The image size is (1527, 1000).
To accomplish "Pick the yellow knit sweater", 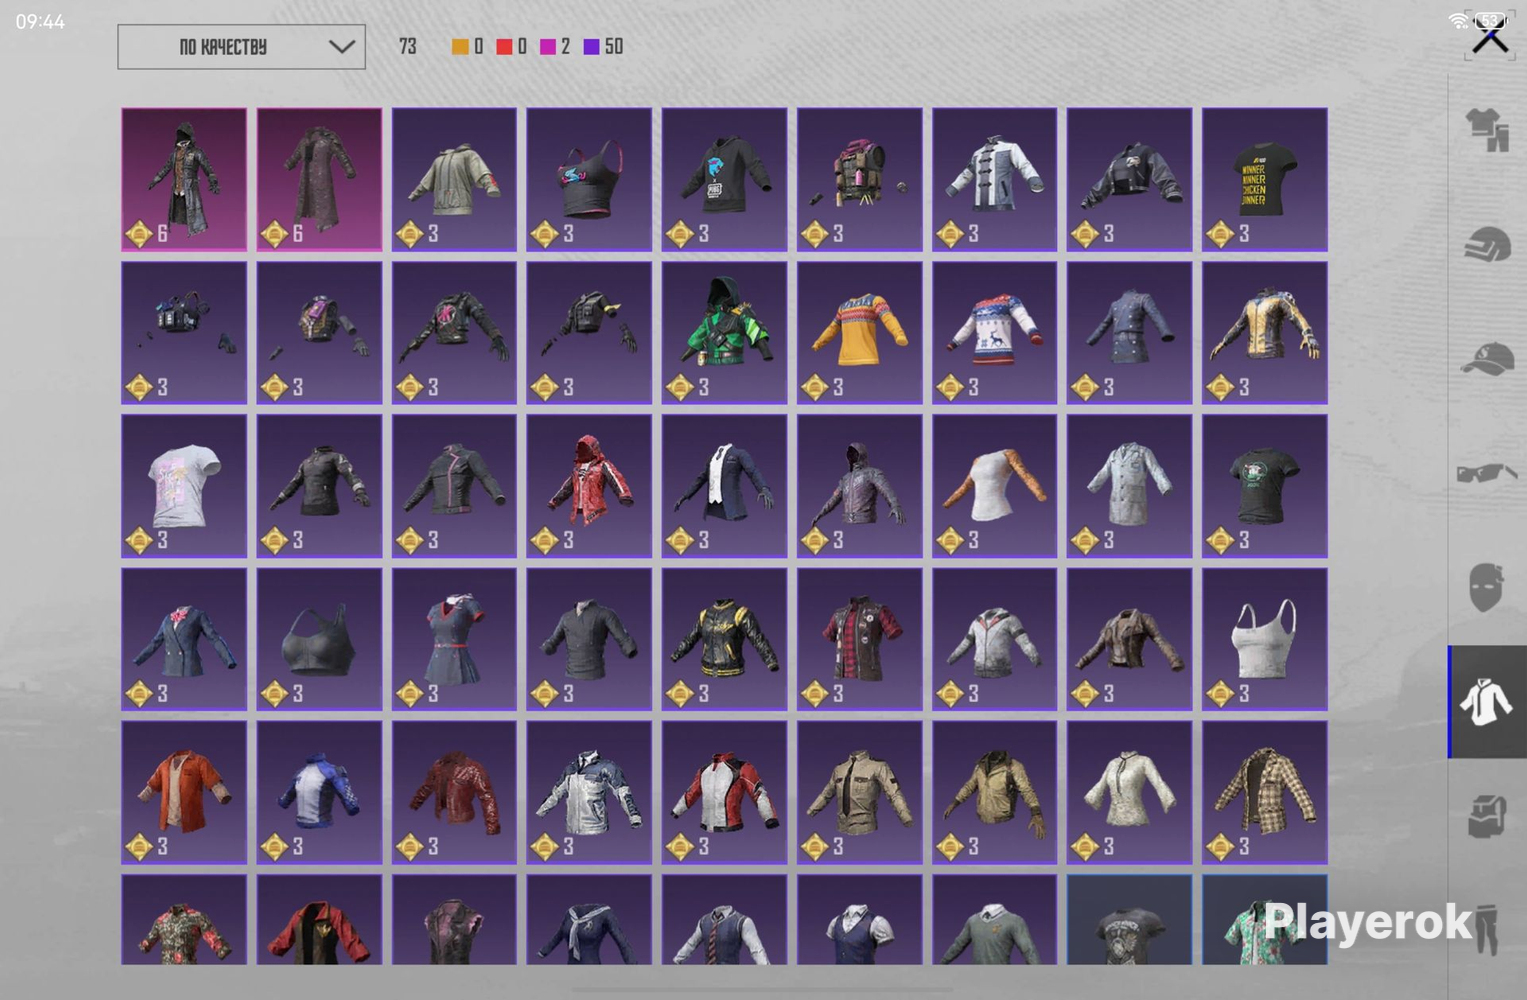I will [x=860, y=333].
